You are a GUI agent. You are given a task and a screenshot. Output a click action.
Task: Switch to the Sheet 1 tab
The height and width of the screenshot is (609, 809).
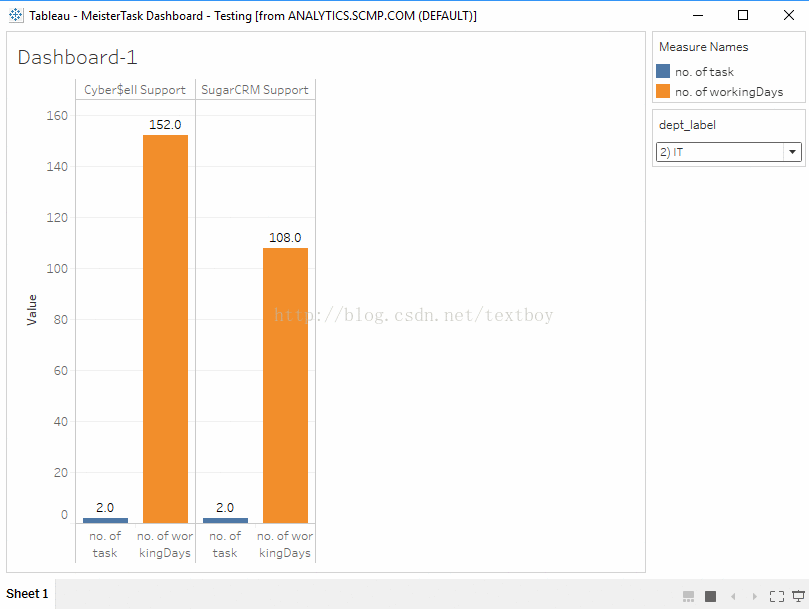point(27,594)
